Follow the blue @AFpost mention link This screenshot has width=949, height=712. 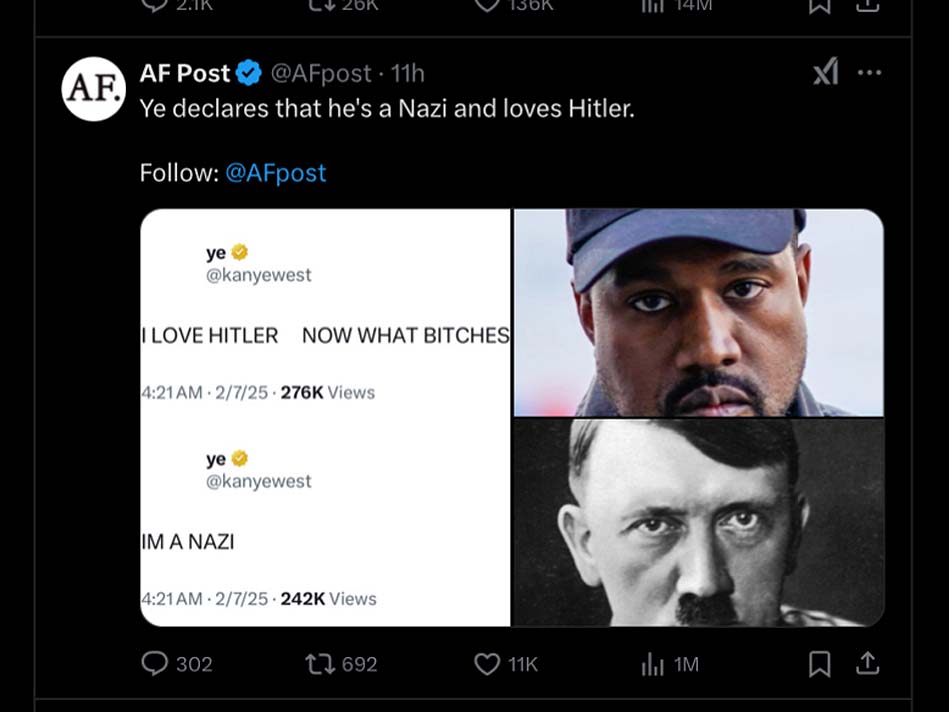pos(276,172)
